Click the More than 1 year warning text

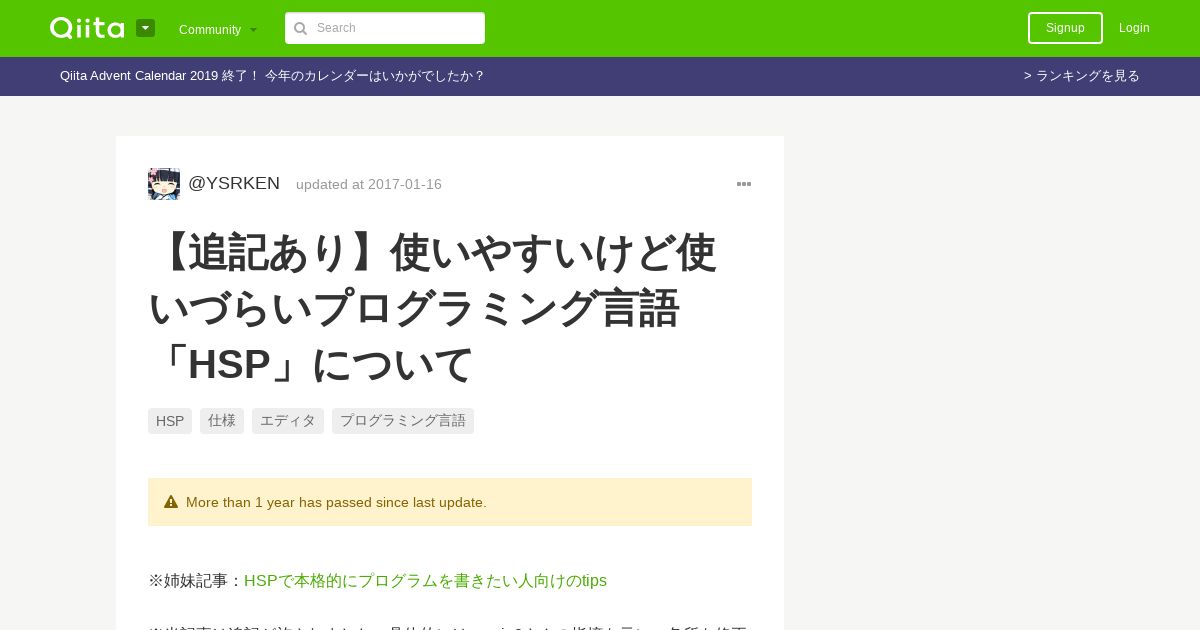(x=336, y=502)
